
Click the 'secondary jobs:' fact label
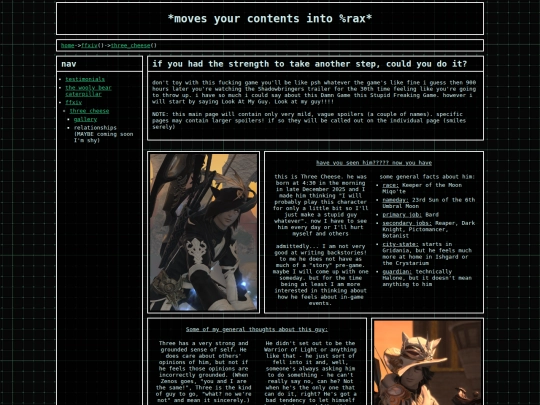(x=407, y=223)
